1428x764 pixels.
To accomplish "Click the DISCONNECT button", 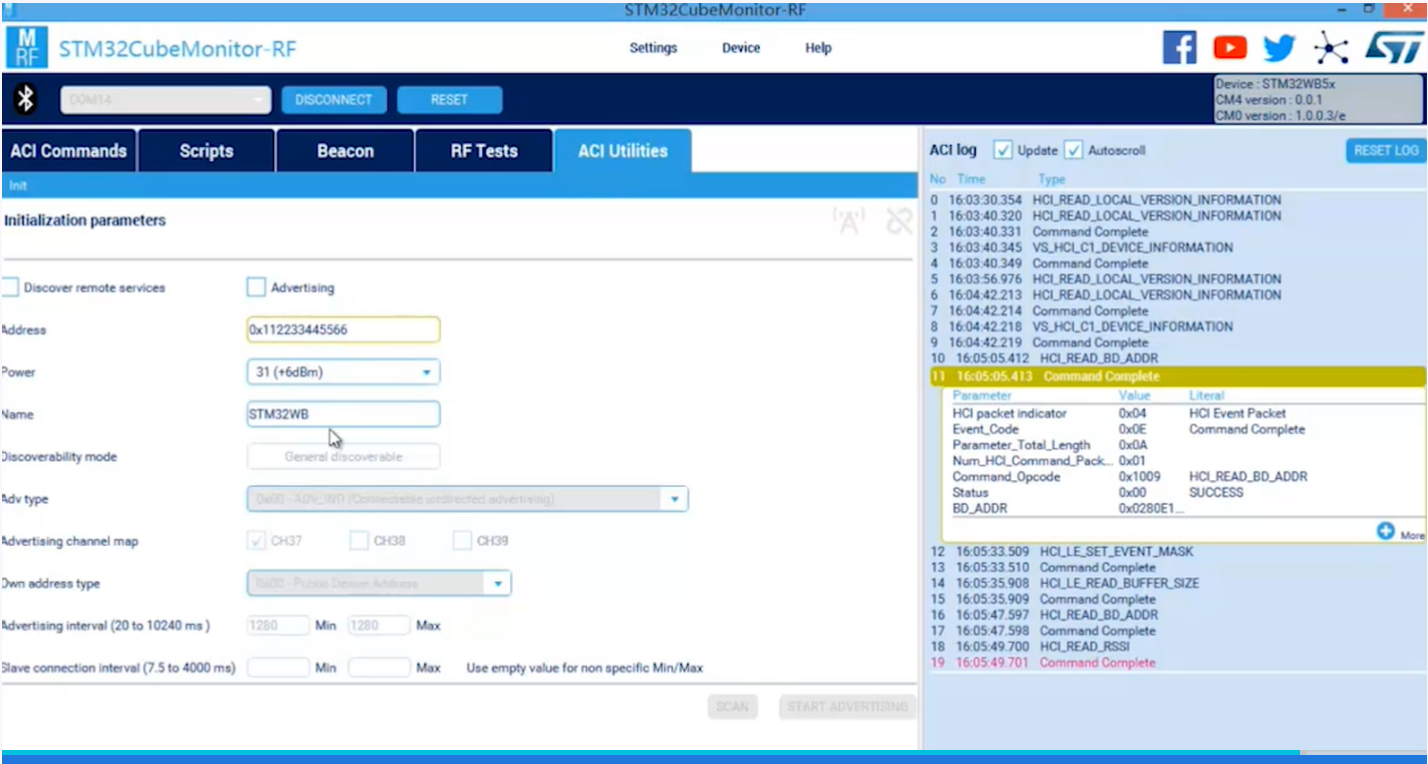I will 334,100.
